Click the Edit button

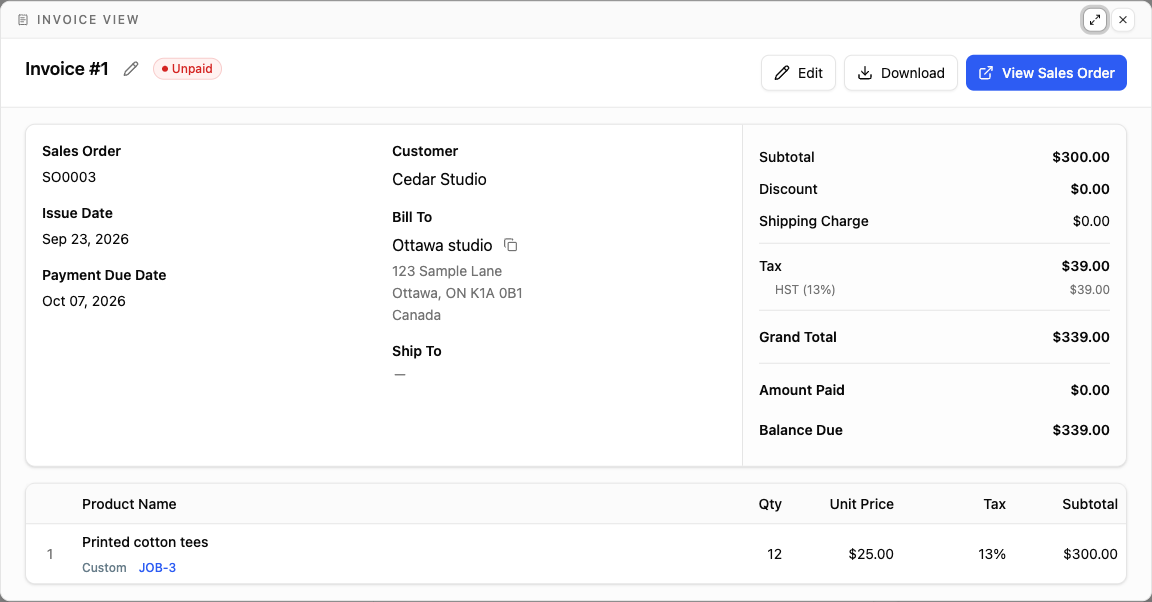pyautogui.click(x=798, y=73)
